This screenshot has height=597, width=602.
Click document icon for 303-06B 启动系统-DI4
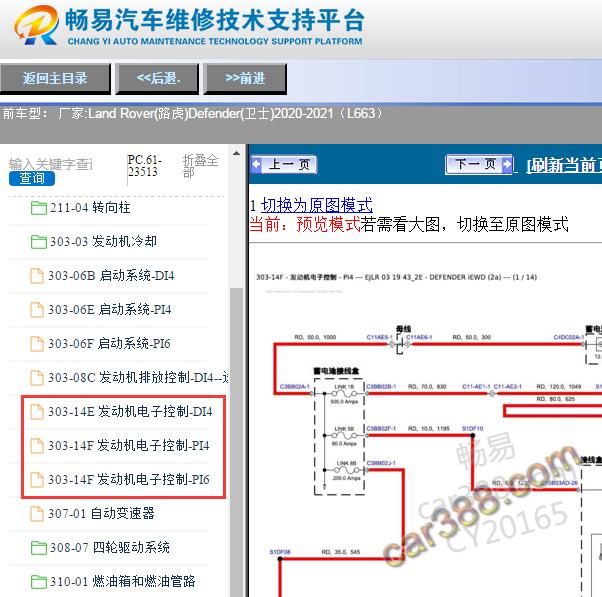(37, 276)
